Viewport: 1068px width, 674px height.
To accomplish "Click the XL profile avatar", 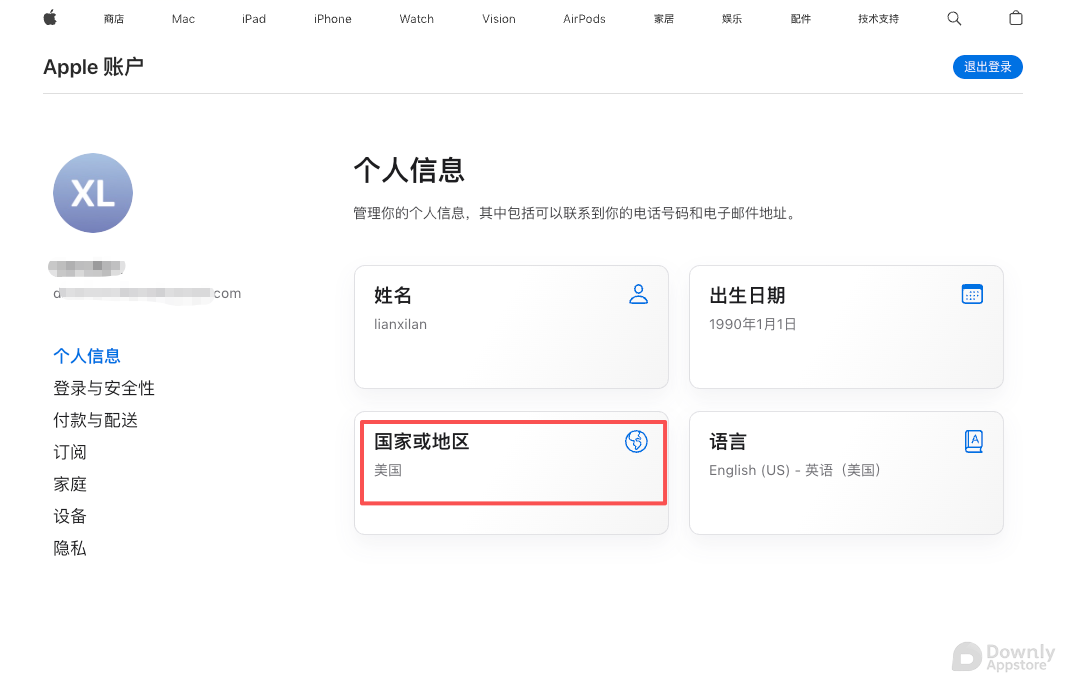I will [93, 193].
